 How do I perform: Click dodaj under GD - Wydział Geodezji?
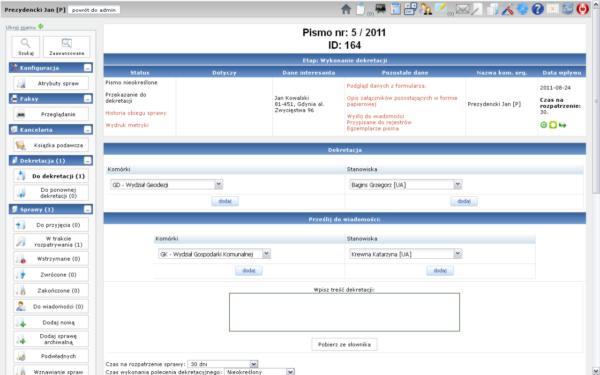click(225, 201)
